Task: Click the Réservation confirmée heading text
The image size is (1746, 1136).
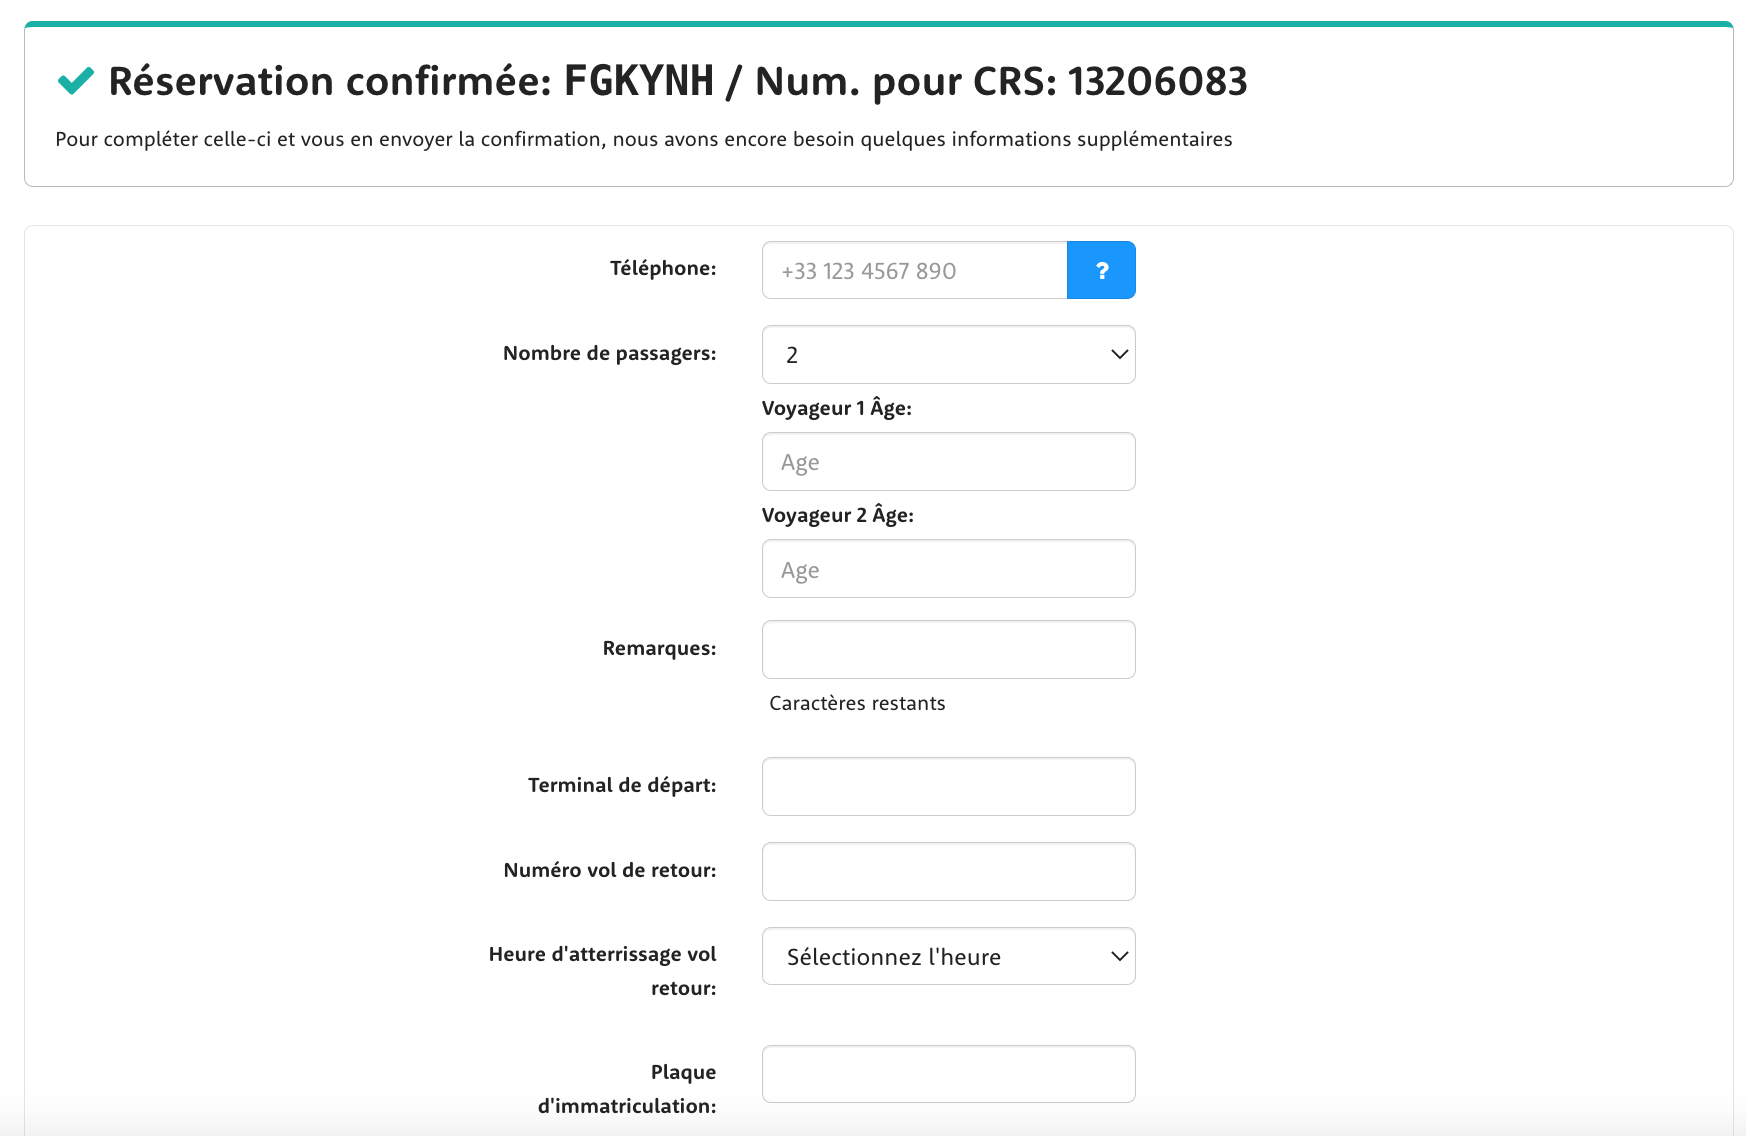Action: tap(677, 81)
